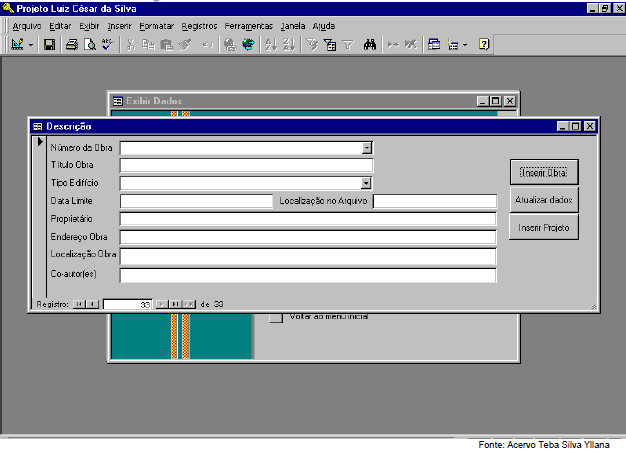Click the Delete Record toolbar icon
This screenshot has width=626, height=452.
411,44
